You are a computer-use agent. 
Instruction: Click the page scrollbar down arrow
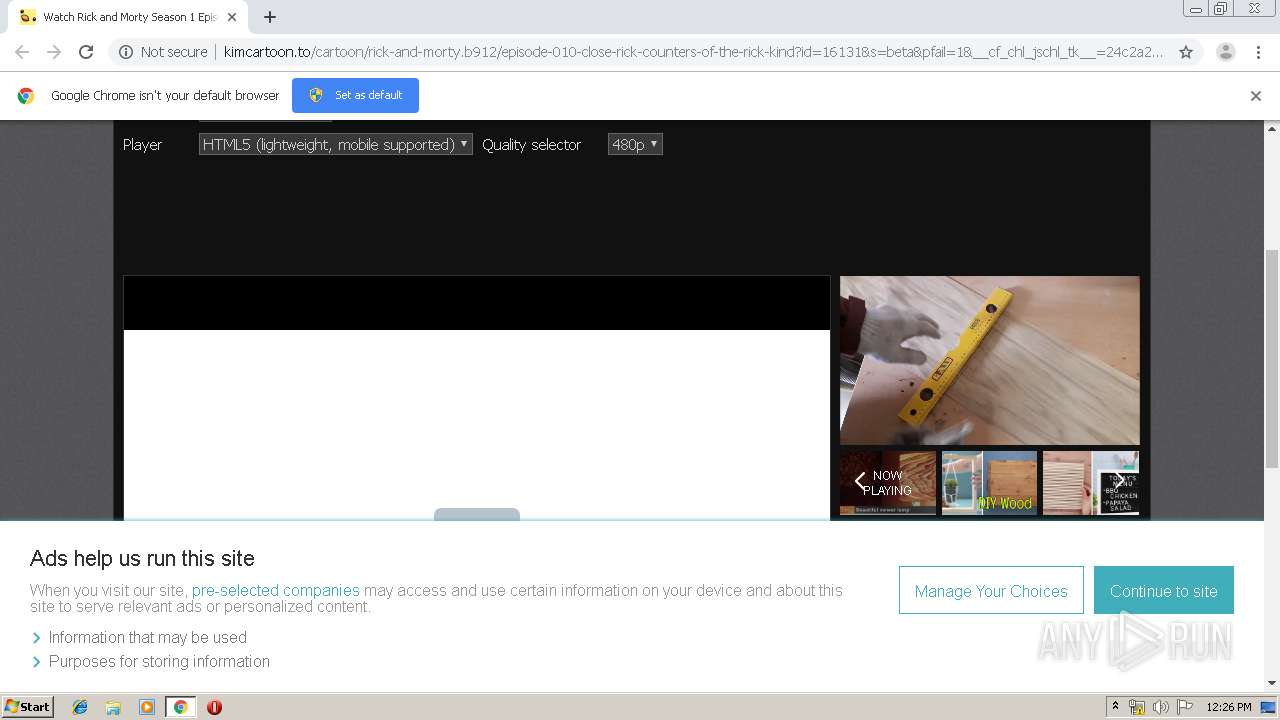[x=1272, y=683]
